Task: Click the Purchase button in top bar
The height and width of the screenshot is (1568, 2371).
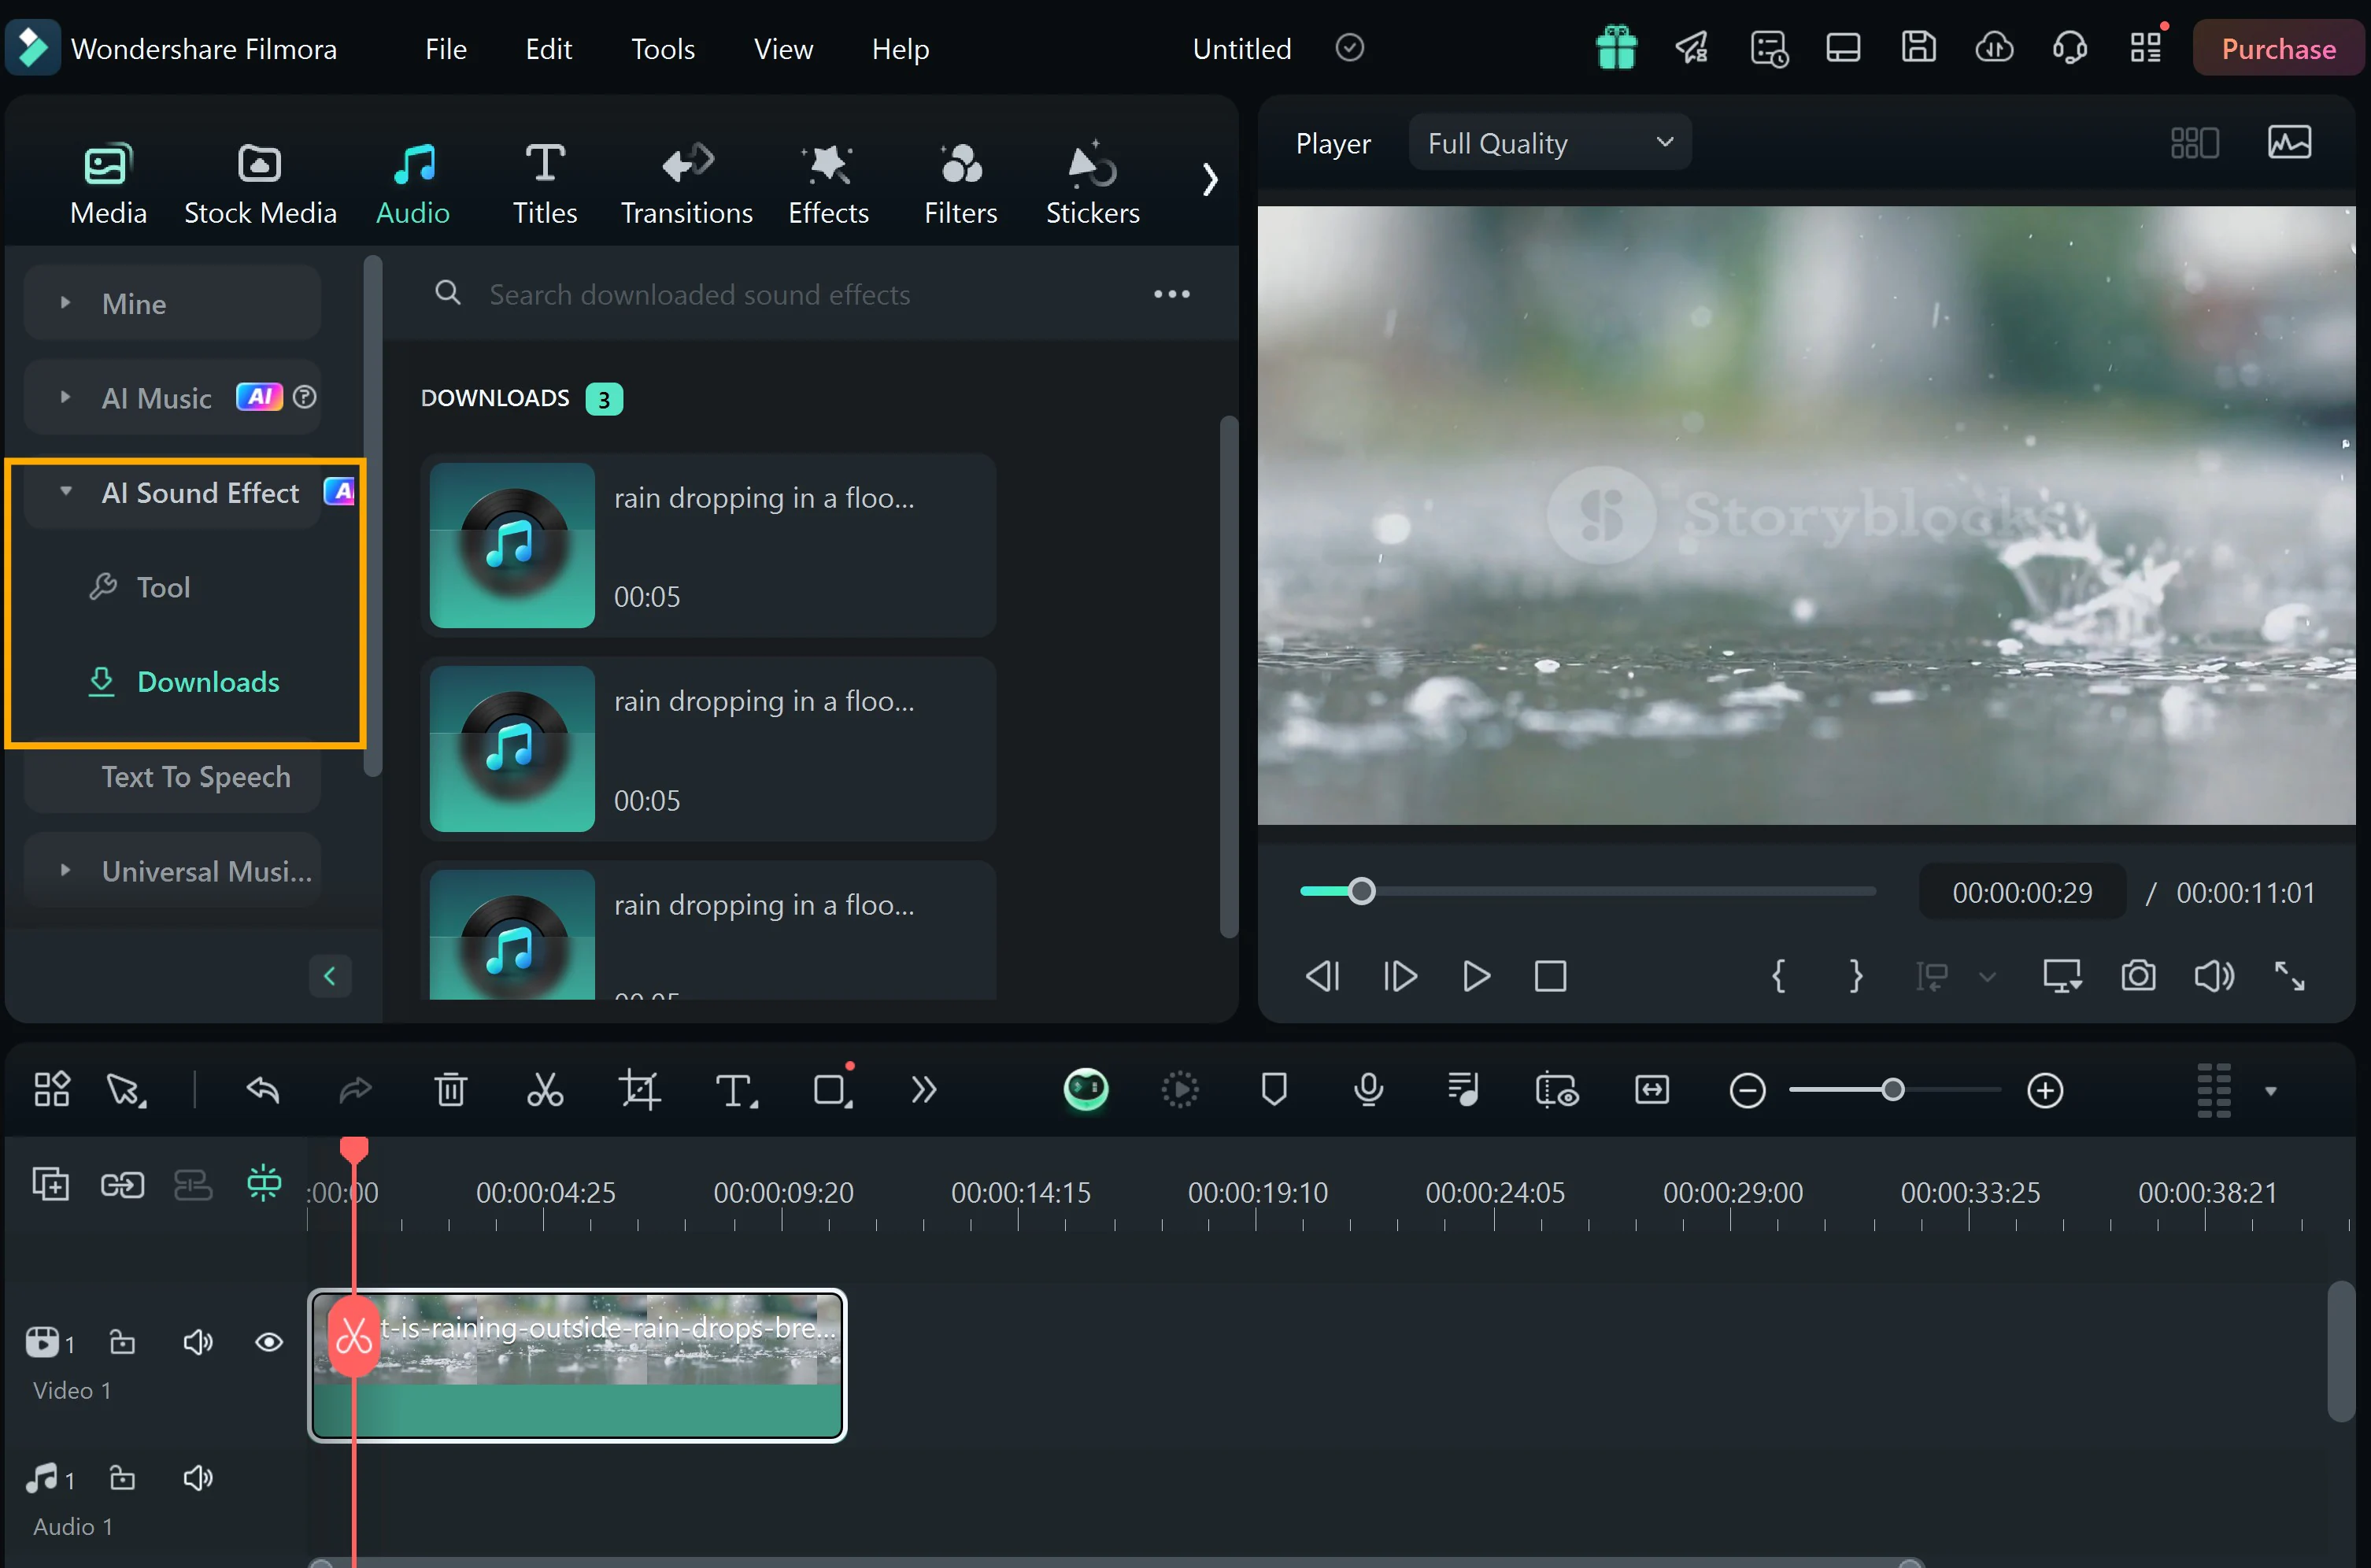Action: tap(2278, 47)
